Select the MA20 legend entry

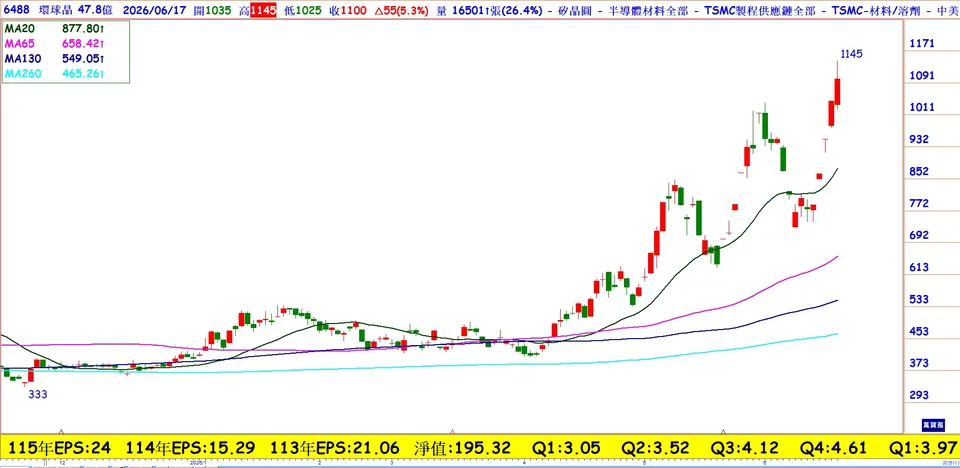55,28
